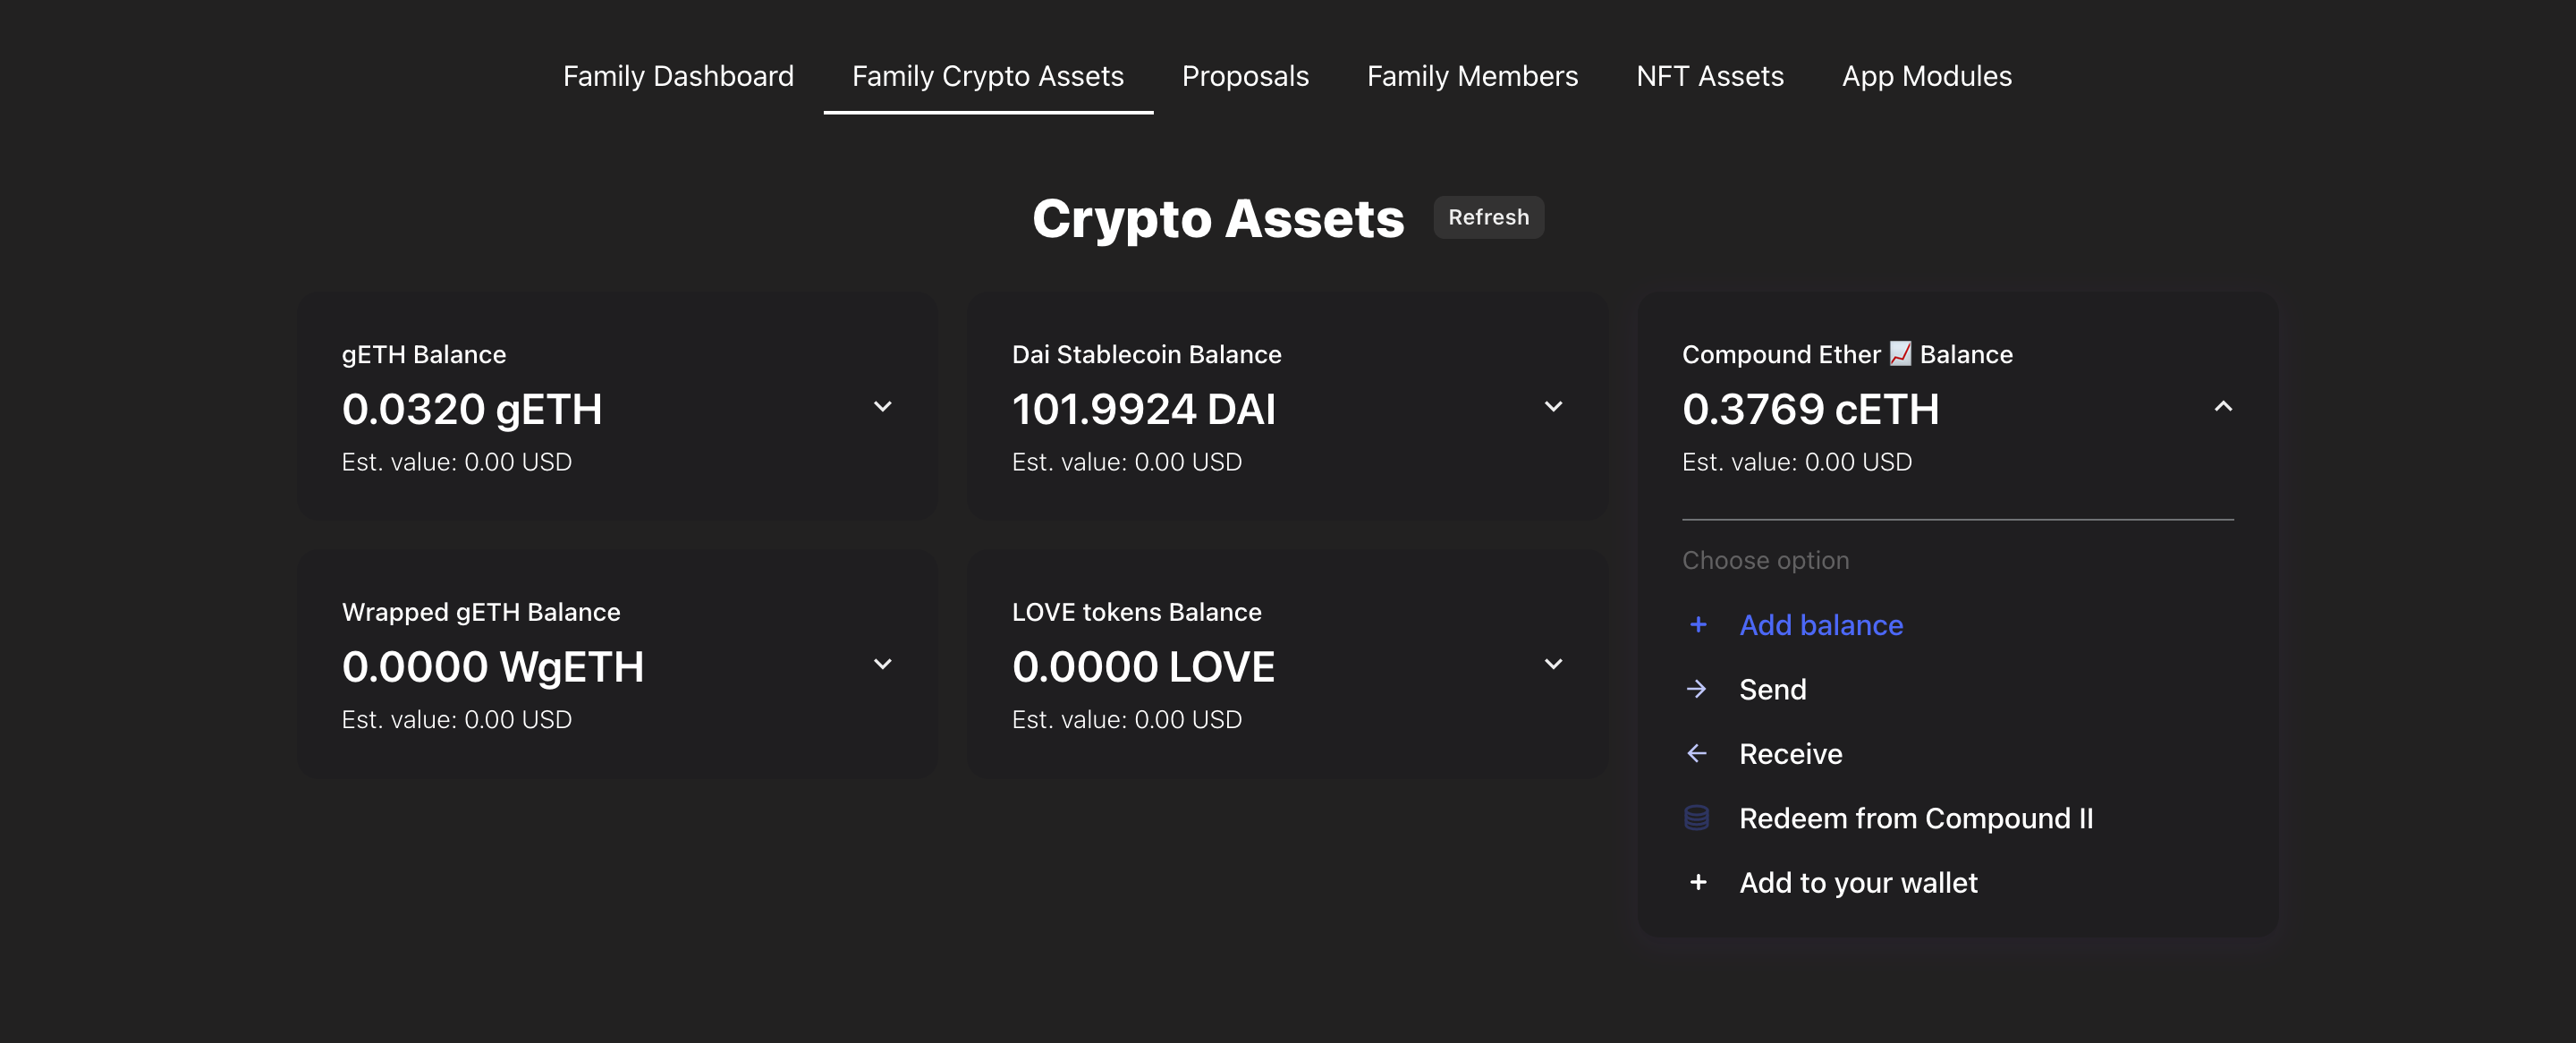Click the 0.3769 cETH balance amount
Viewport: 2576px width, 1043px height.
(x=1810, y=409)
